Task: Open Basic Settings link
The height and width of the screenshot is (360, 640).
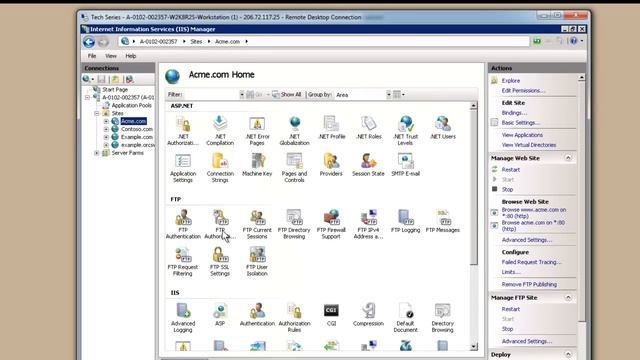Action: pyautogui.click(x=520, y=123)
